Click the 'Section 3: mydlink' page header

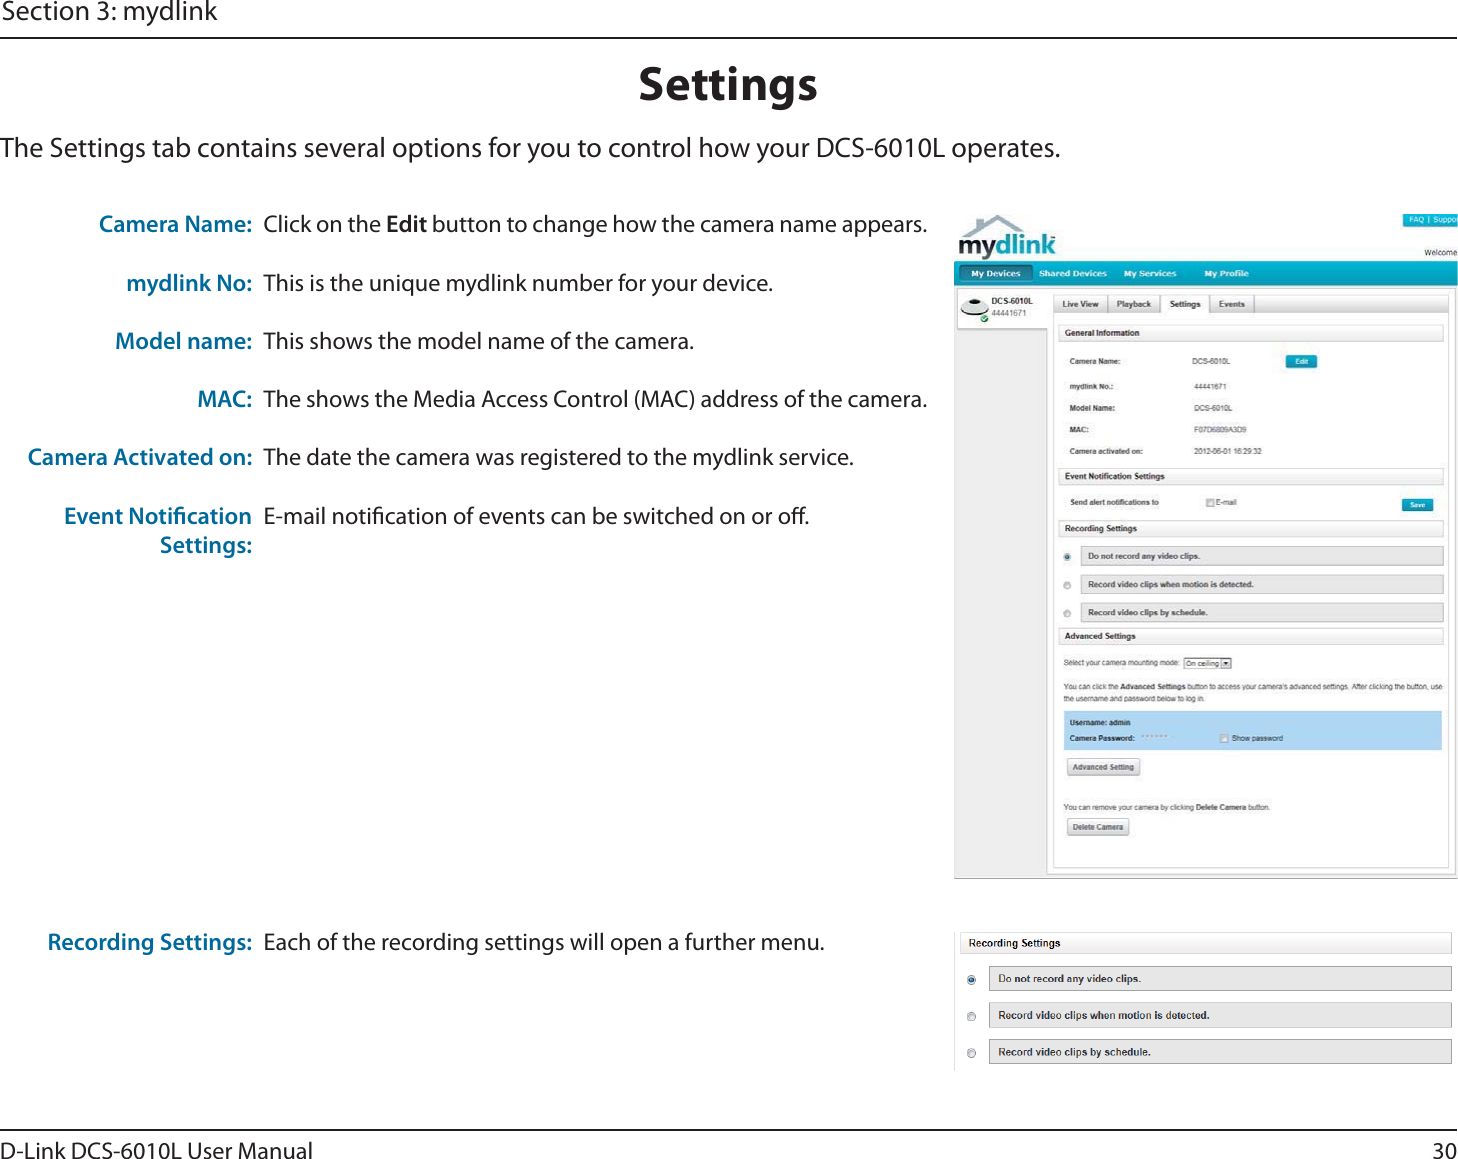tap(109, 12)
